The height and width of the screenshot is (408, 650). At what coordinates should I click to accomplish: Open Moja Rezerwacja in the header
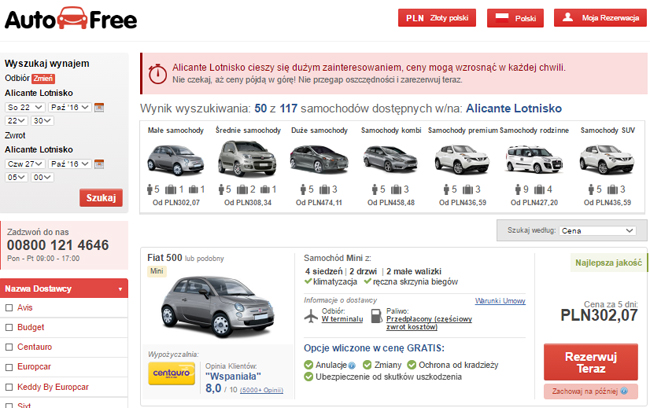(599, 18)
